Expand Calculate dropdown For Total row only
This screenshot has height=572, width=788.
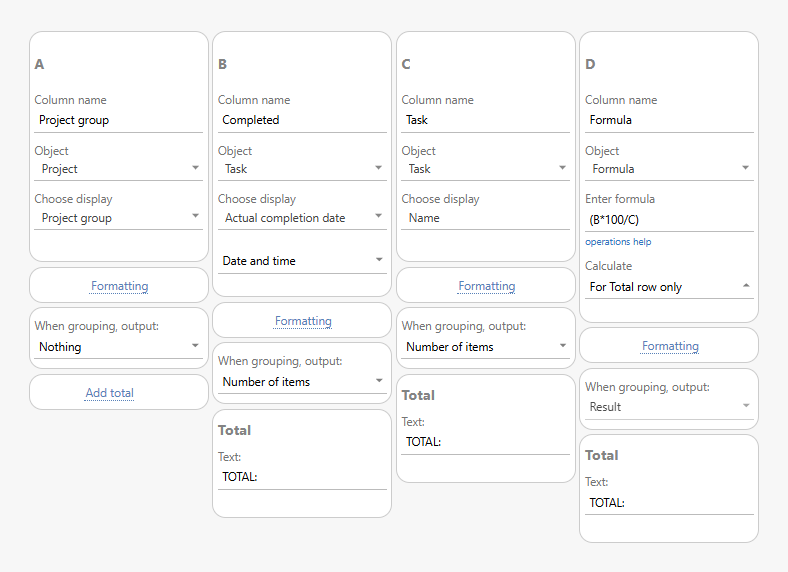[669, 287]
